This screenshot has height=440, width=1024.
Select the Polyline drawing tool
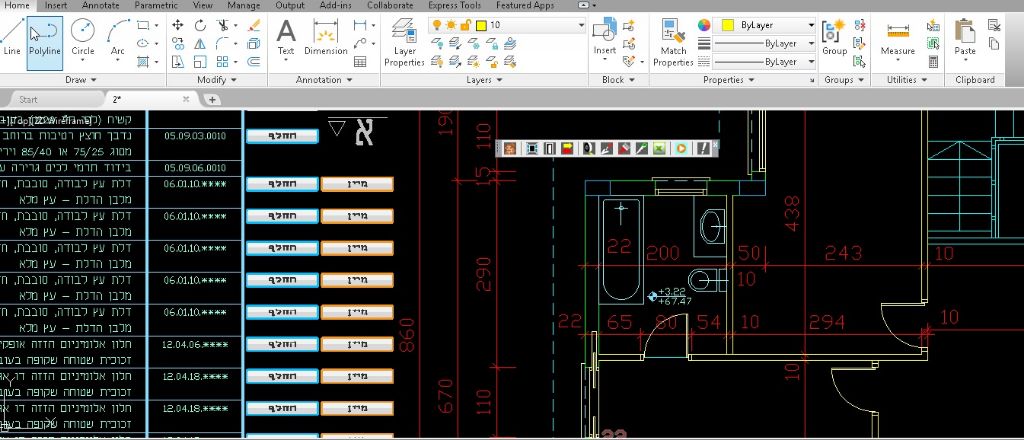pos(44,38)
